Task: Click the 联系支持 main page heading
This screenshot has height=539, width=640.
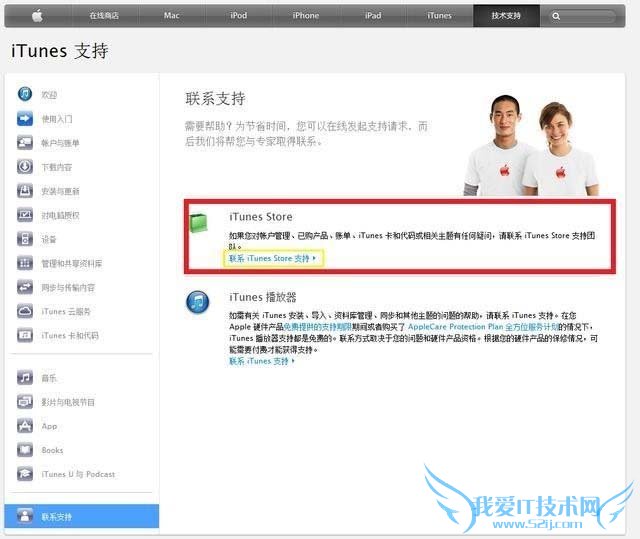Action: point(215,99)
